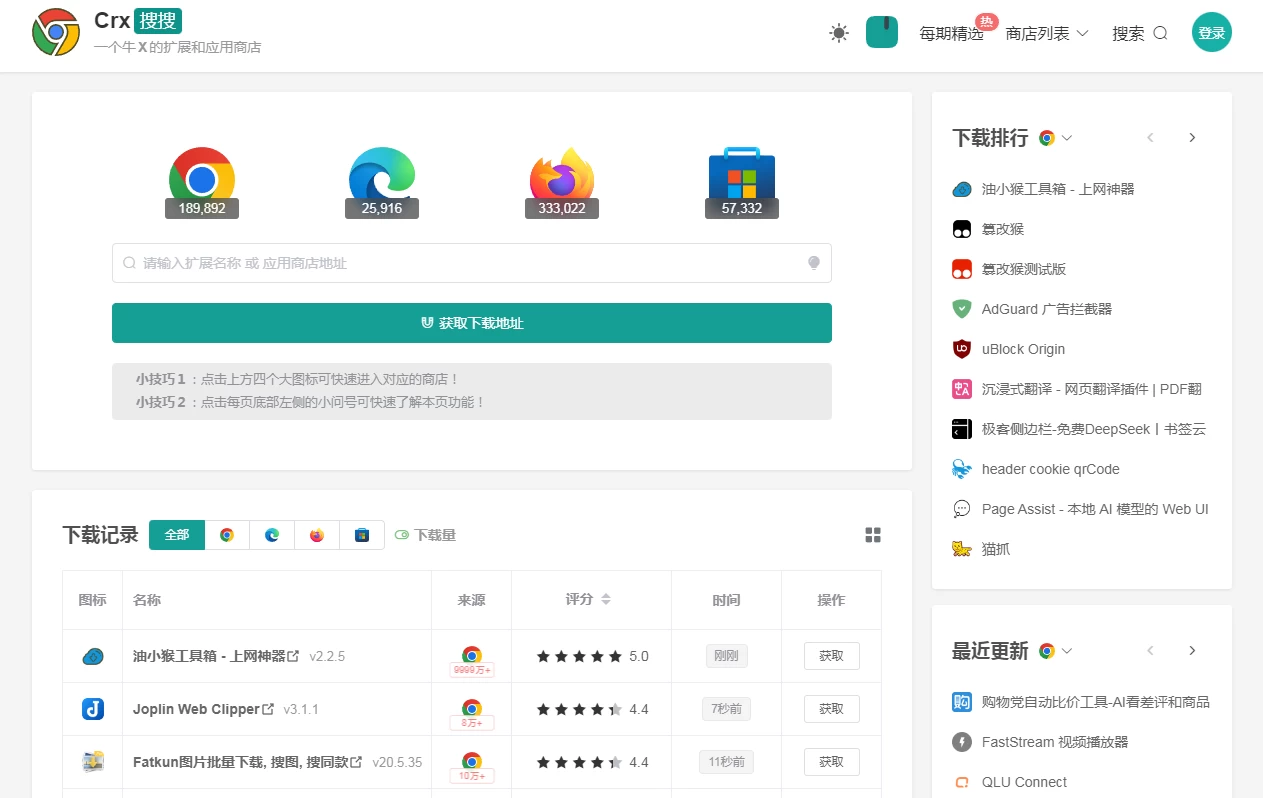1263x798 pixels.
Task: Switch 下载记录 to grid view icon
Action: click(873, 535)
